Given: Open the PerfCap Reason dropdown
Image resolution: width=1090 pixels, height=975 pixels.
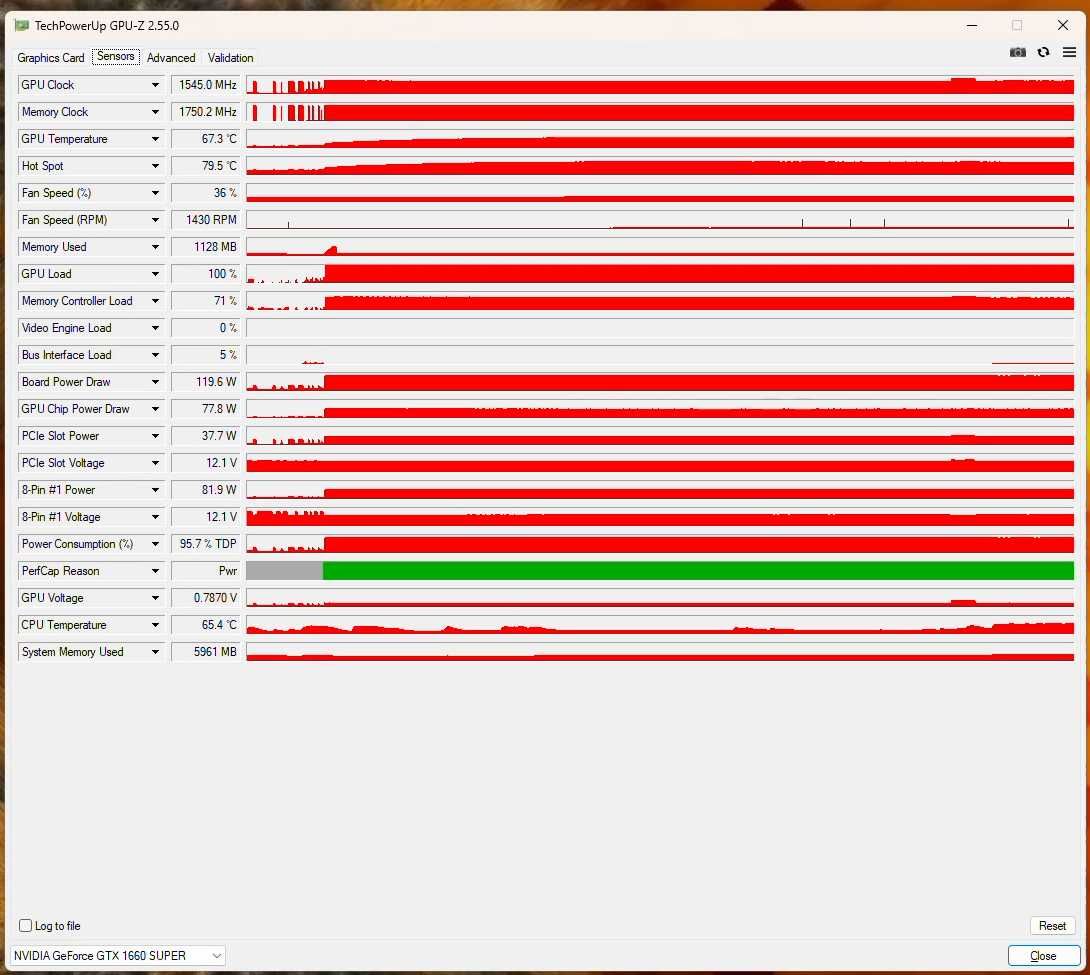Looking at the screenshot, I should coord(155,571).
